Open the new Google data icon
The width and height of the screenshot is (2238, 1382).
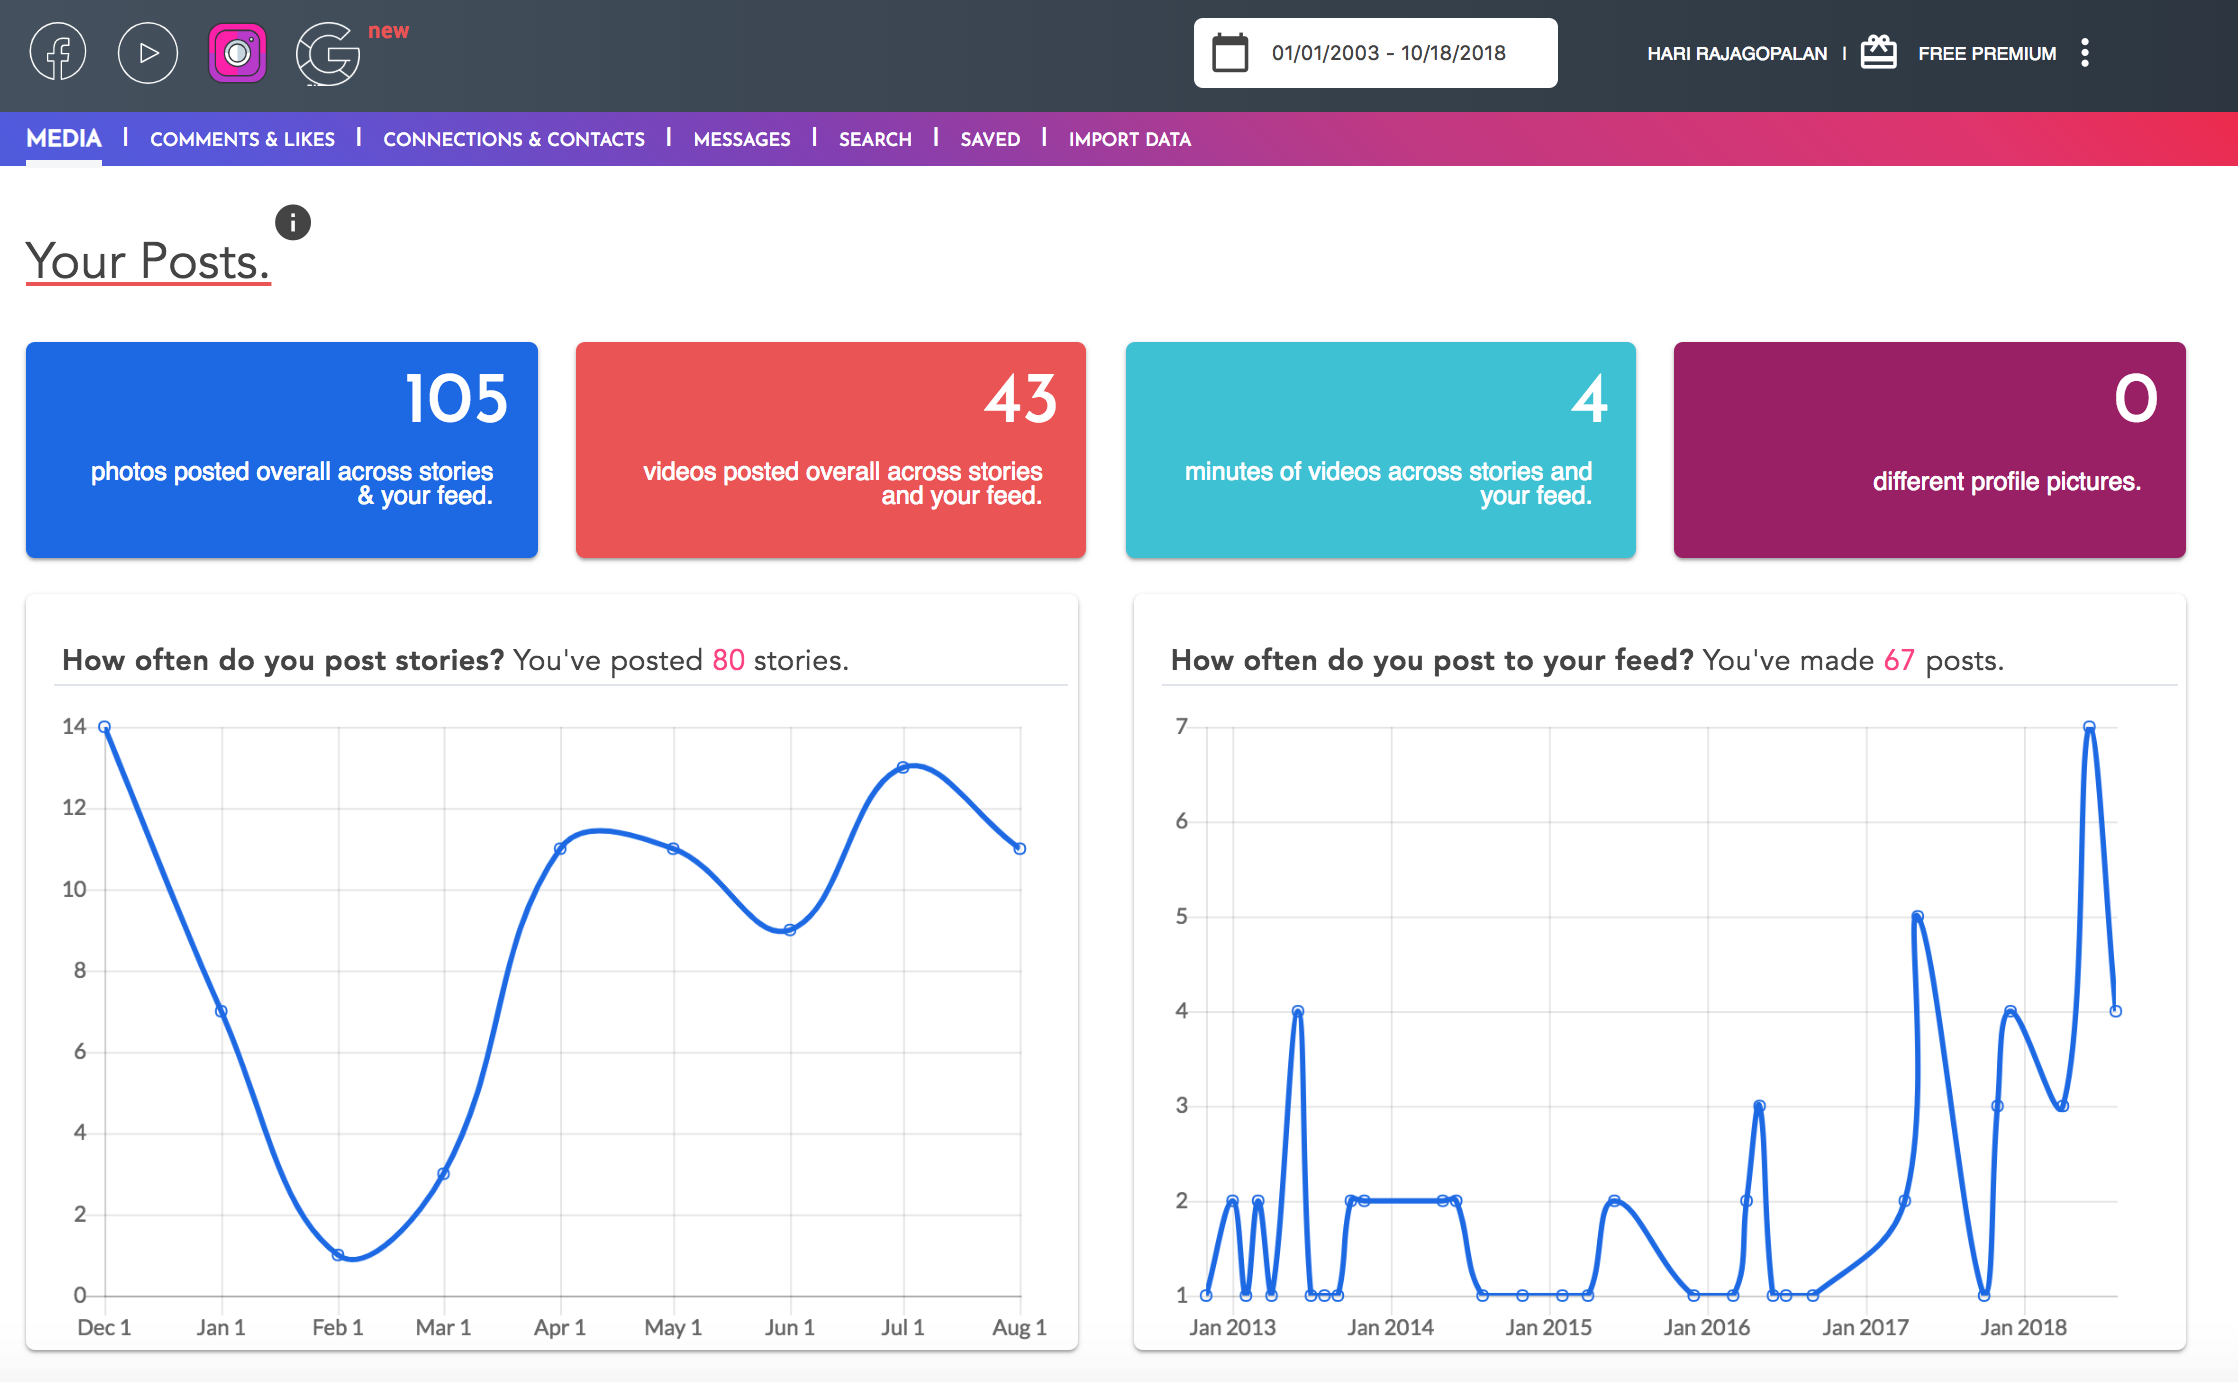coord(328,53)
